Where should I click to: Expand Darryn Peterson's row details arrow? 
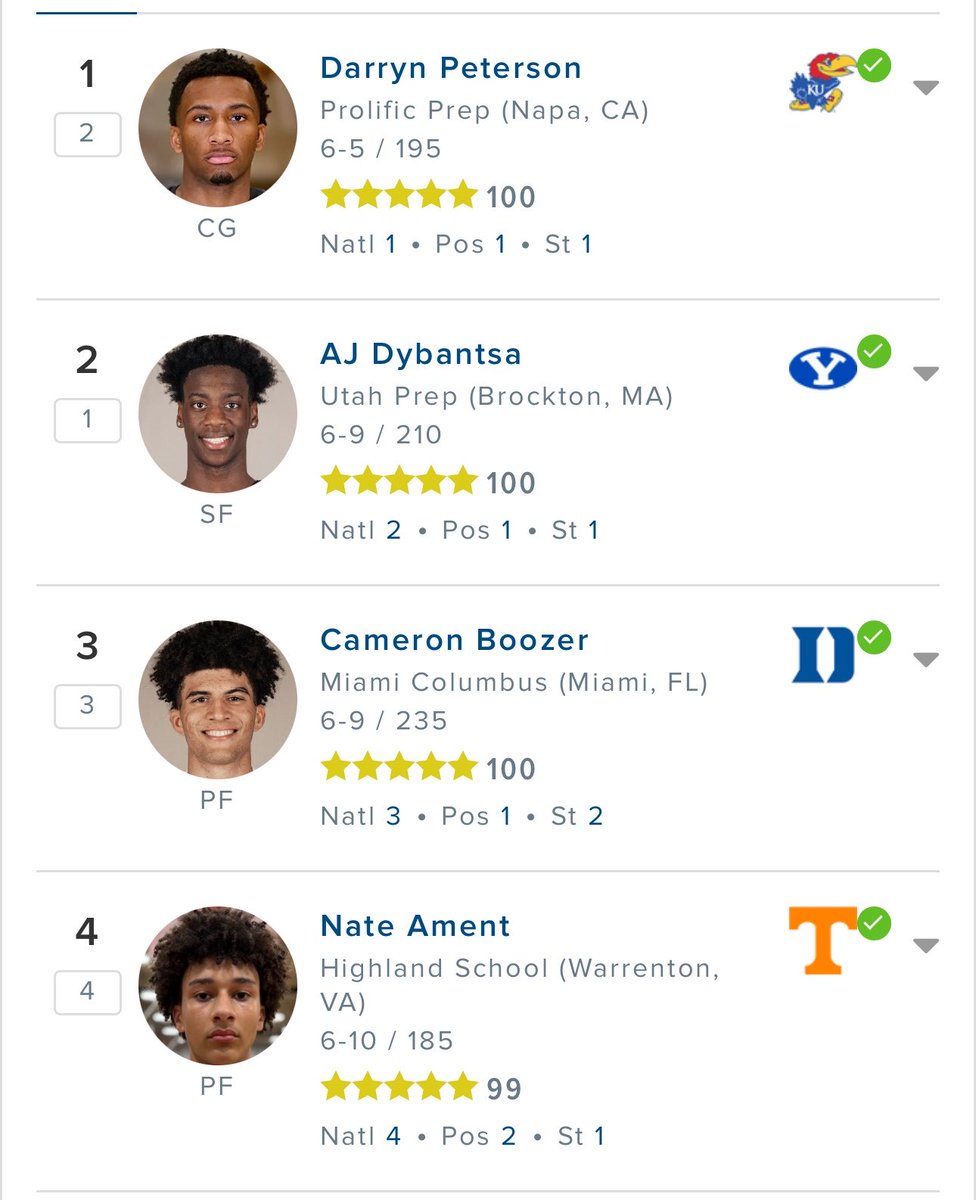tap(926, 88)
